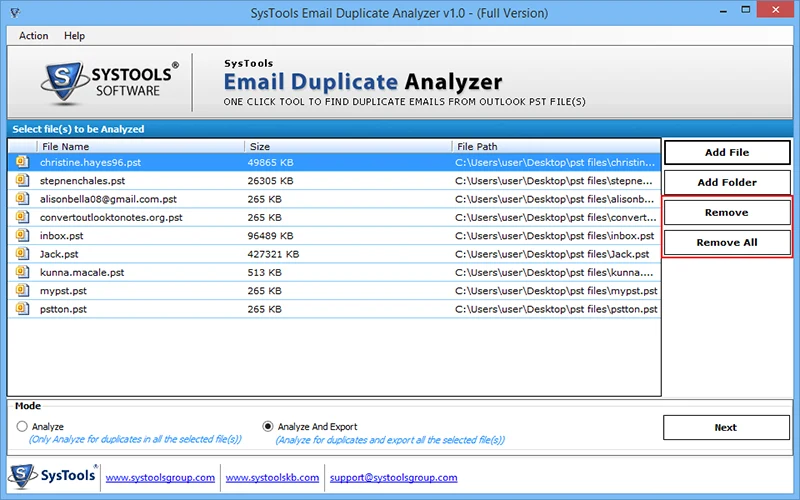Click the PST icon for kunna.macale.pst
This screenshot has height=500, width=800.
22,272
